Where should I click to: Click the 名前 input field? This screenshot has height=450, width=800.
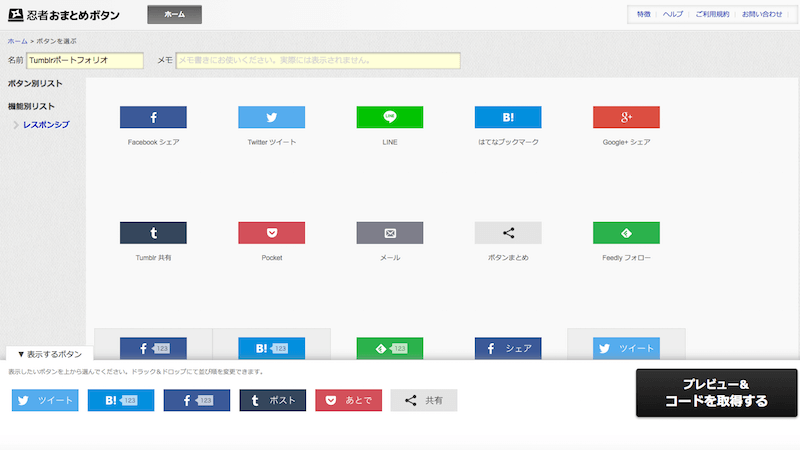[x=85, y=60]
